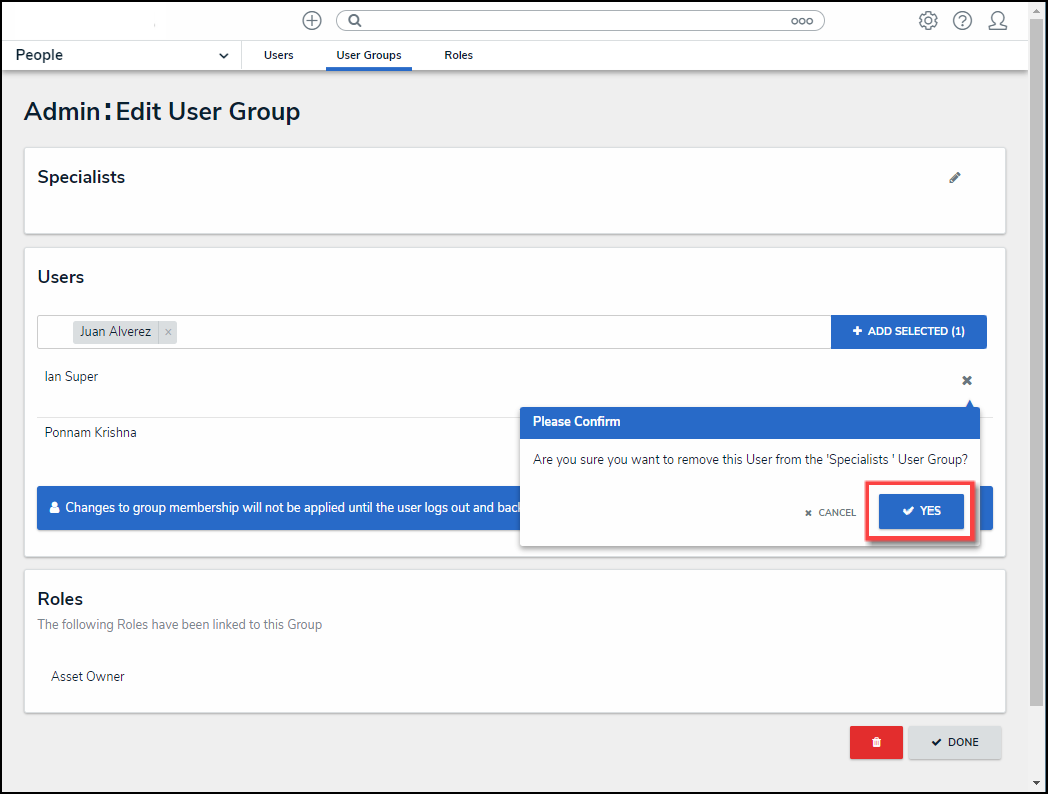The height and width of the screenshot is (794, 1048).
Task: Confirm removal by clicking Yes
Action: click(921, 511)
